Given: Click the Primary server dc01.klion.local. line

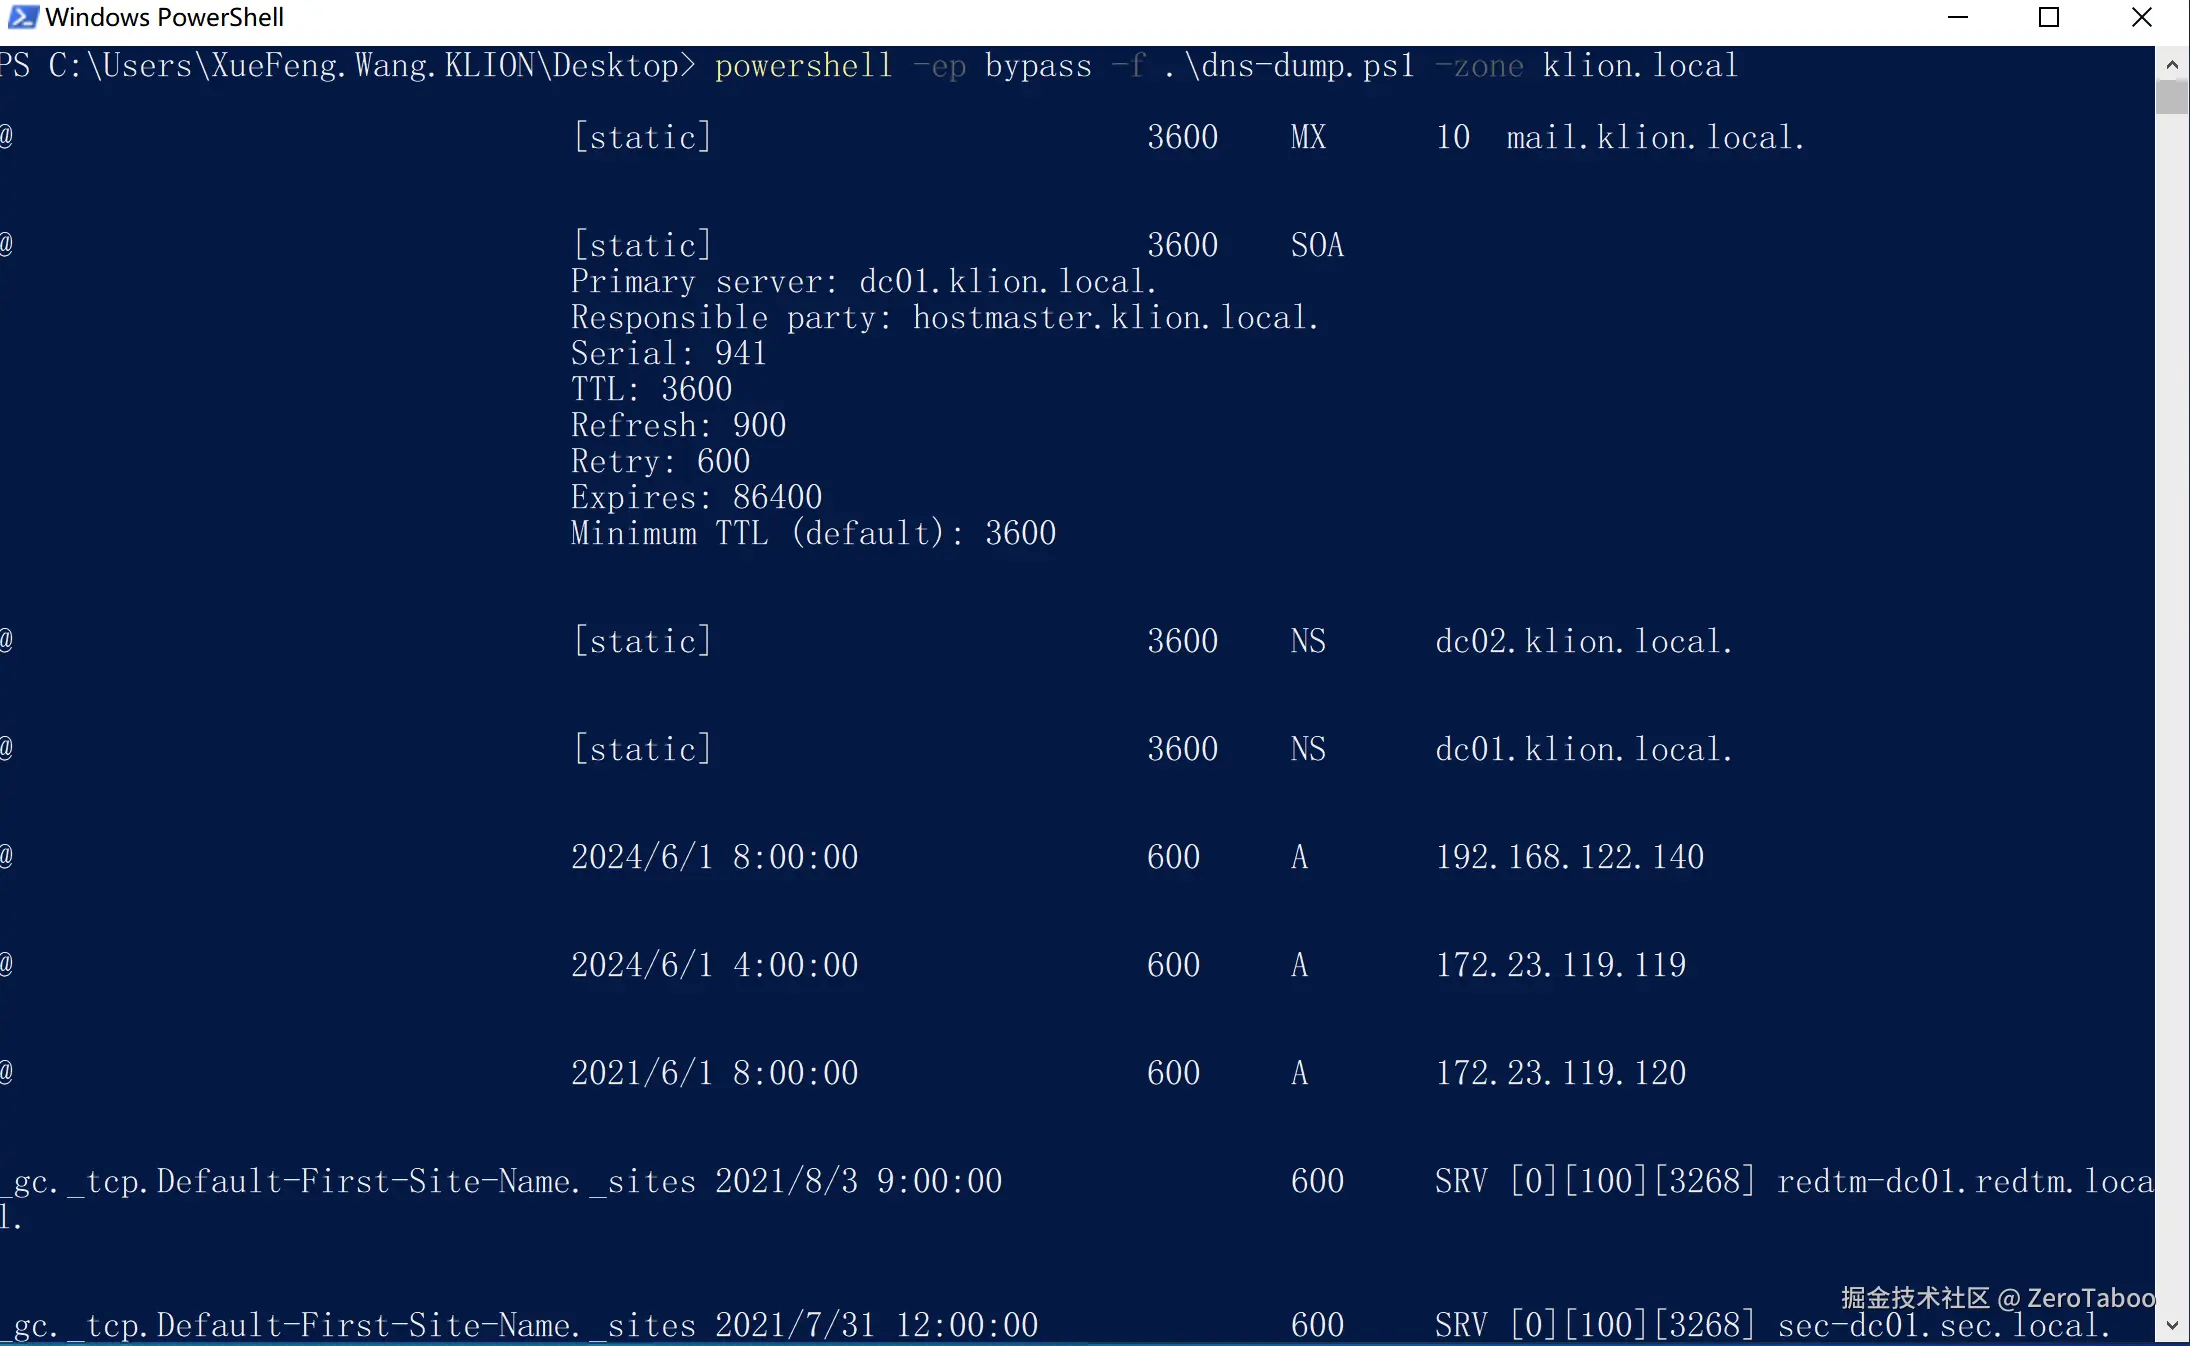Looking at the screenshot, I should click(x=864, y=282).
